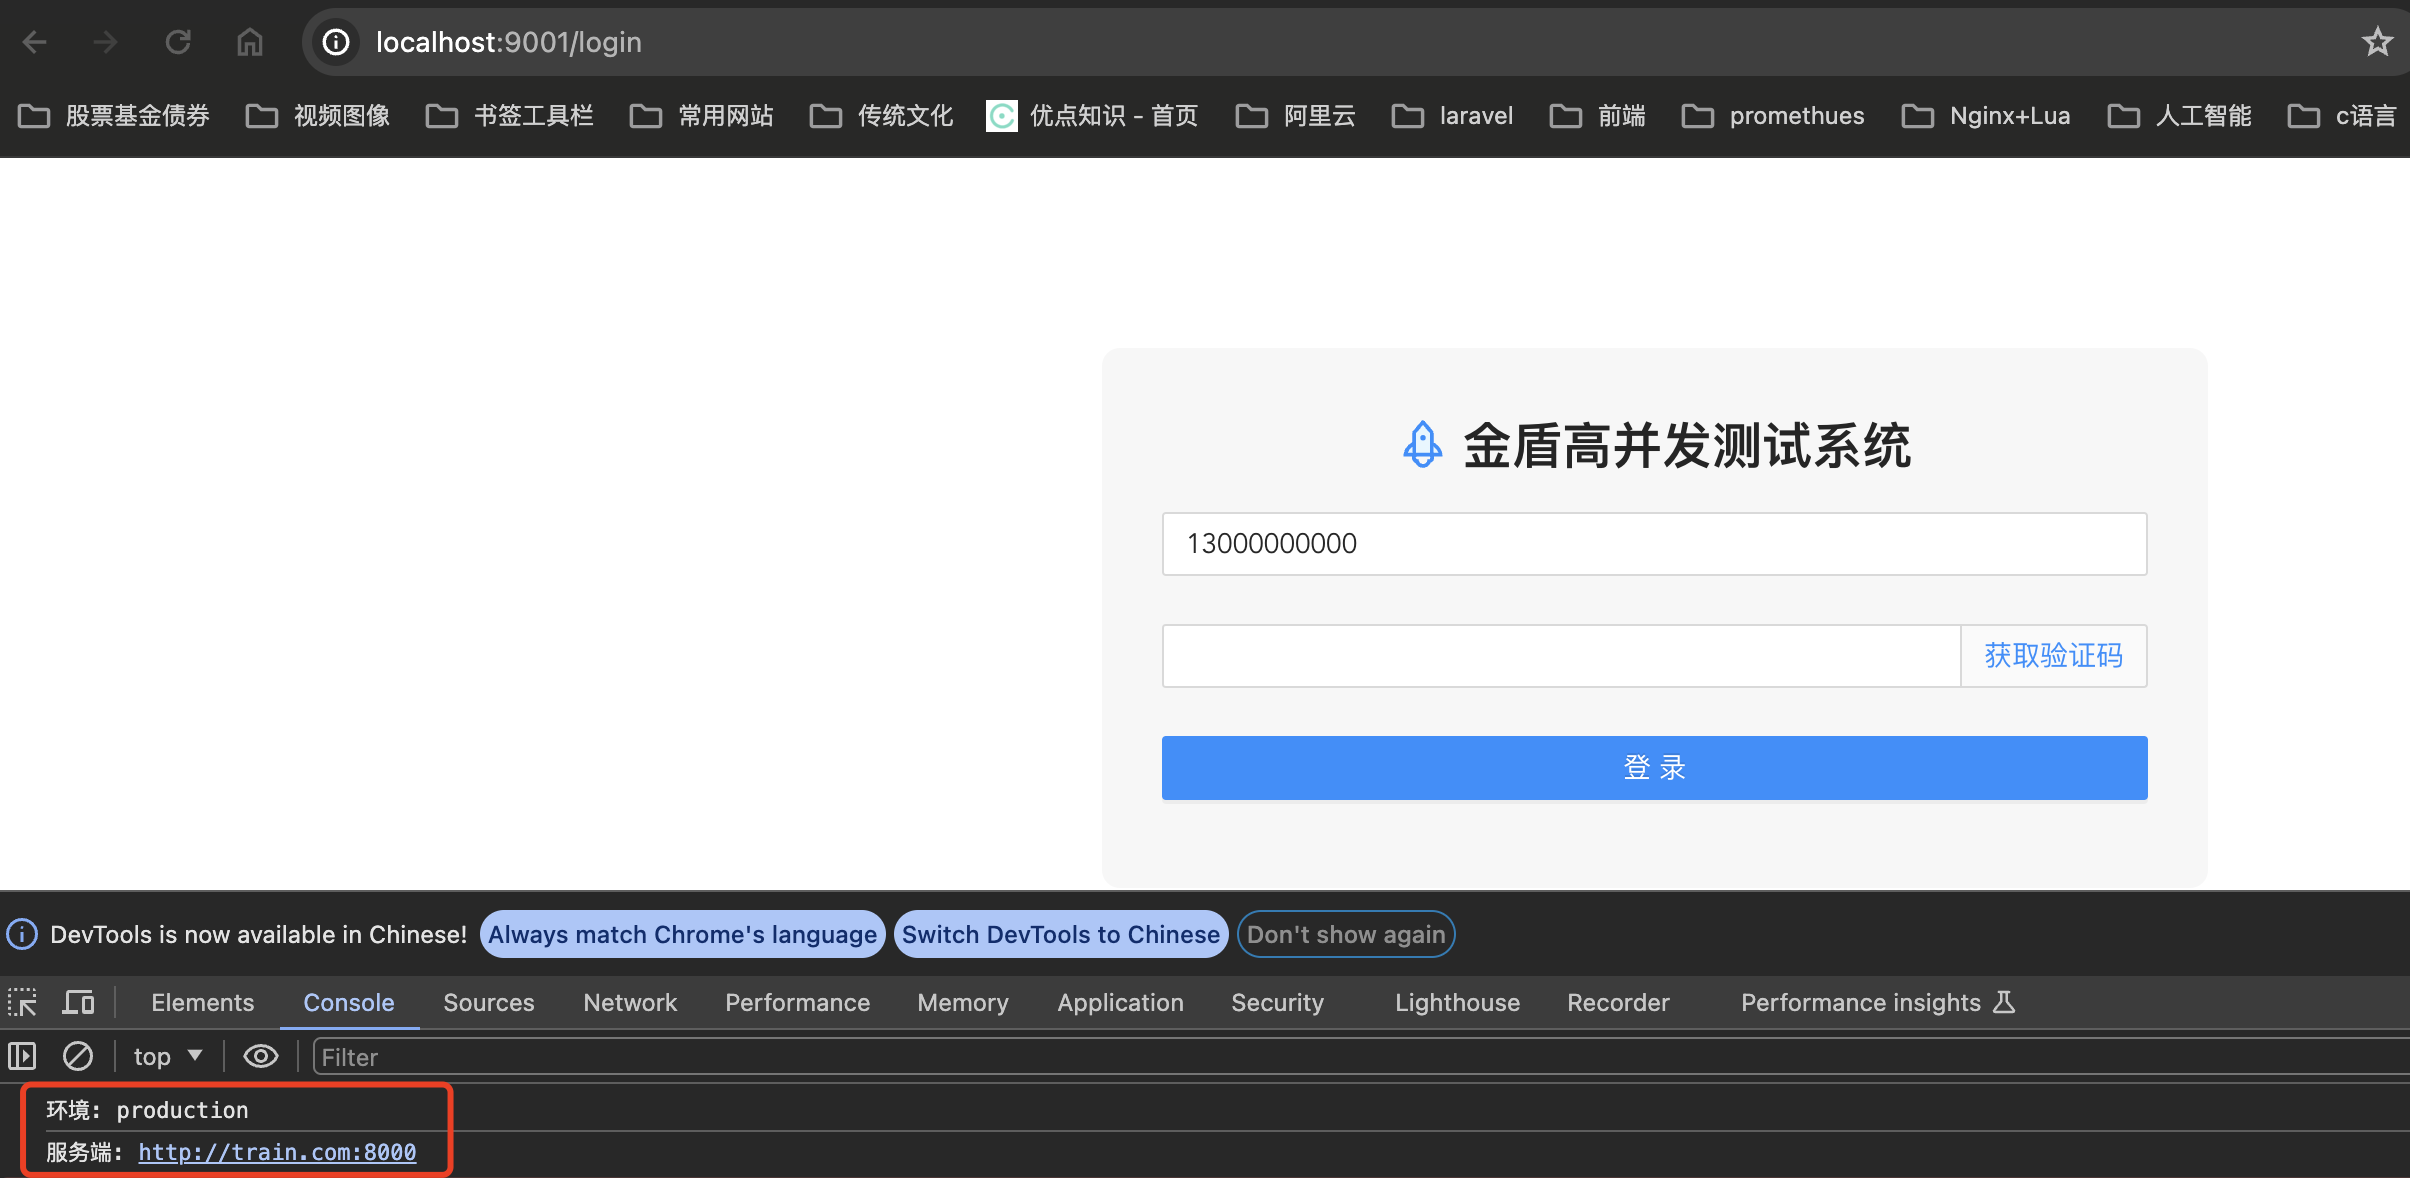Open the 前端 bookmark folder
This screenshot has height=1178, width=2410.
1598,116
